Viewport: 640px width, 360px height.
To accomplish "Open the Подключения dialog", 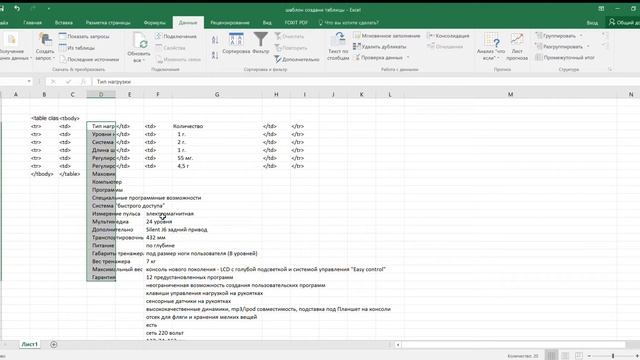I will (x=176, y=36).
